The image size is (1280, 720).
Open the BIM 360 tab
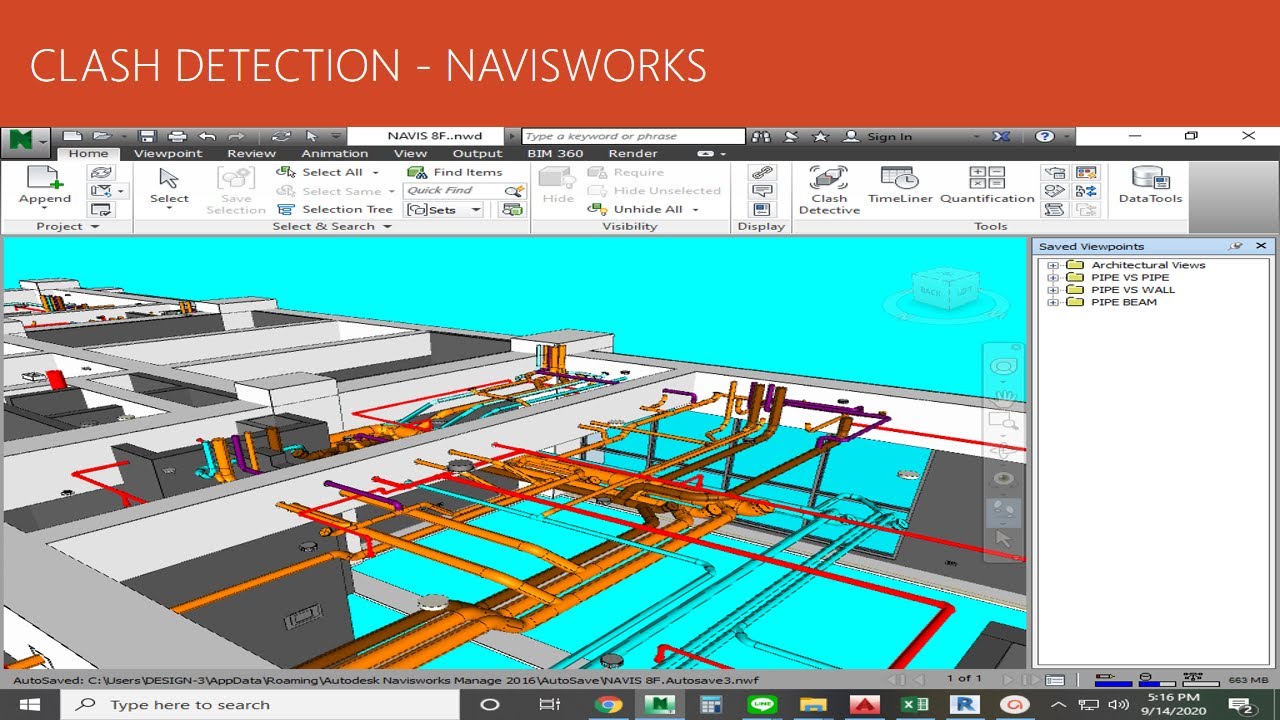[x=555, y=153]
